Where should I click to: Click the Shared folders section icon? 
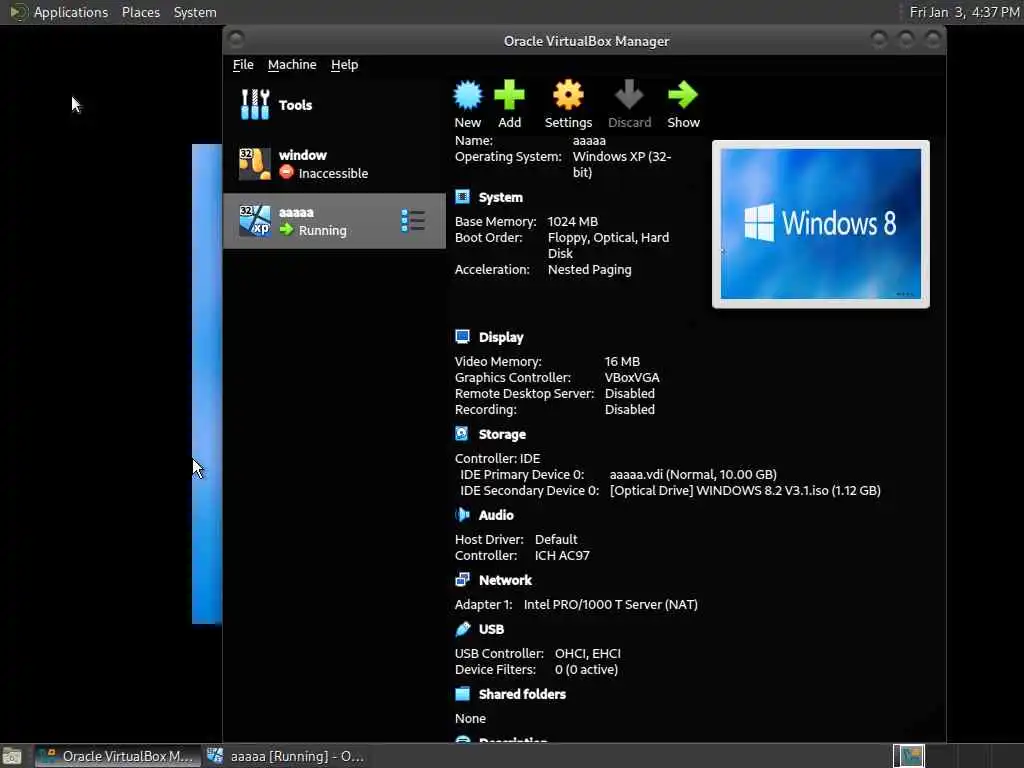(462, 694)
